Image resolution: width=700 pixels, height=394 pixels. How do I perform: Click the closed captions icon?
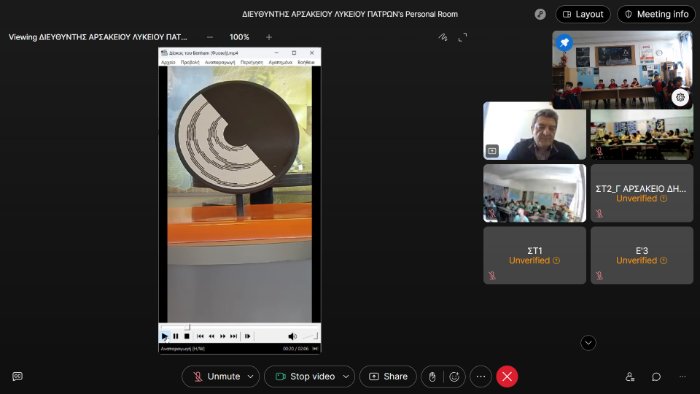(x=17, y=376)
